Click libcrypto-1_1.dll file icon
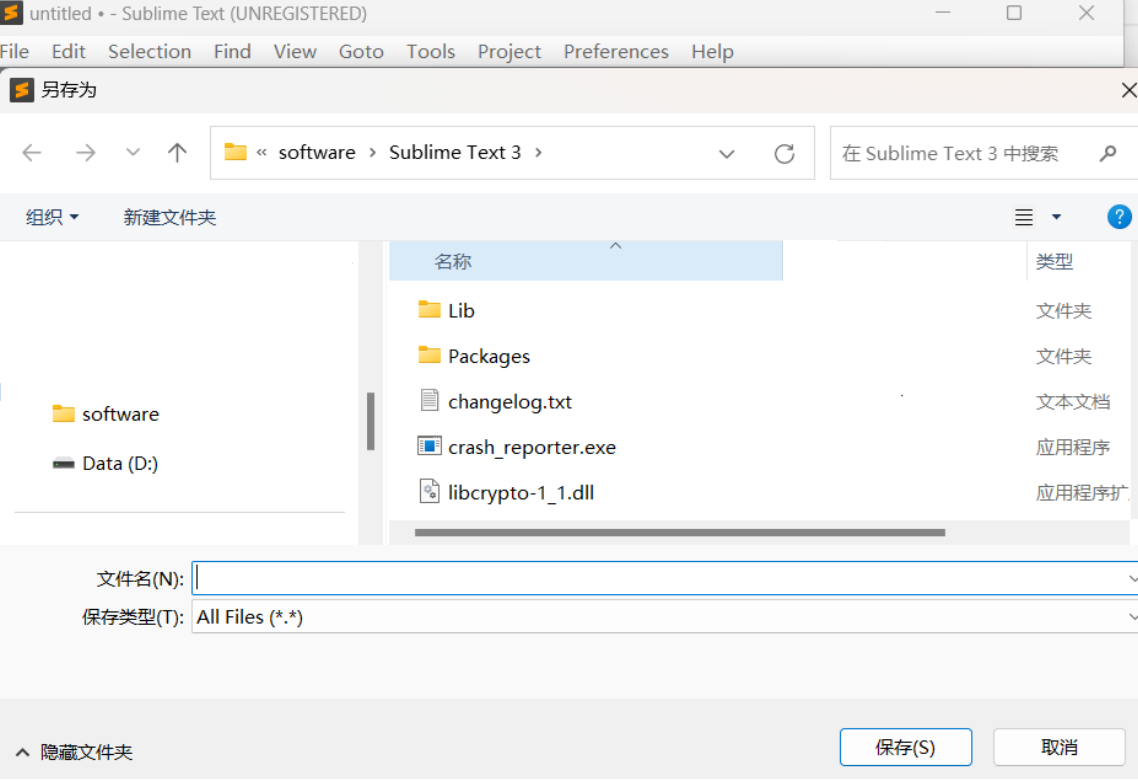1138x781 pixels. click(430, 491)
